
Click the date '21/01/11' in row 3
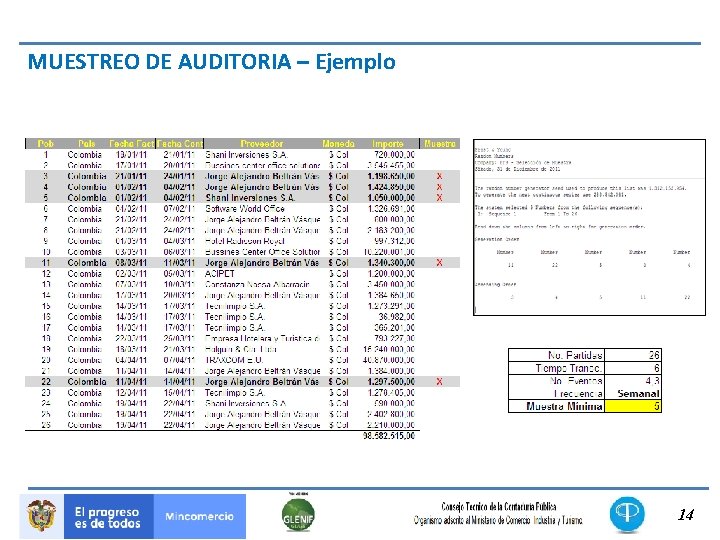pyautogui.click(x=131, y=176)
